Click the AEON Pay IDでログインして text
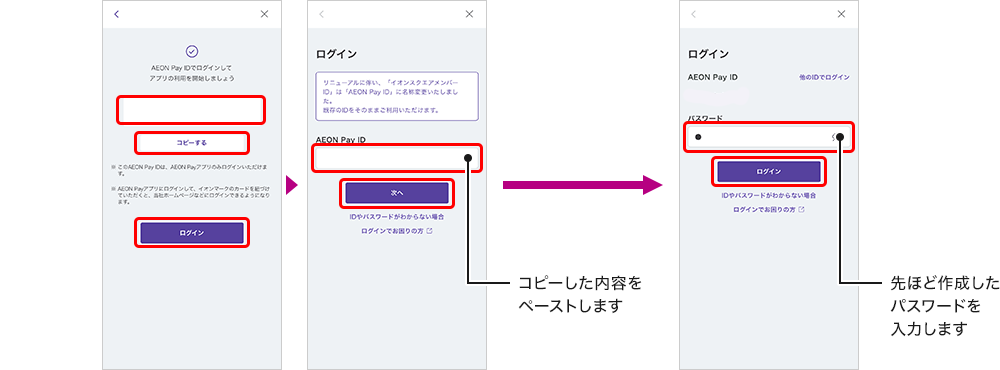The height and width of the screenshot is (370, 1000). [x=191, y=67]
